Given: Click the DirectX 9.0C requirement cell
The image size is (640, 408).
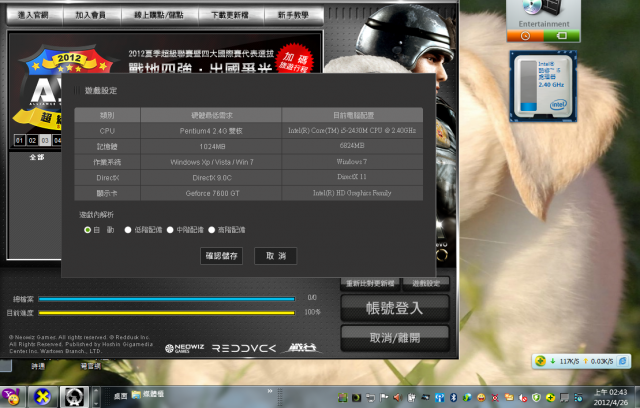Looking at the screenshot, I should point(211,178).
